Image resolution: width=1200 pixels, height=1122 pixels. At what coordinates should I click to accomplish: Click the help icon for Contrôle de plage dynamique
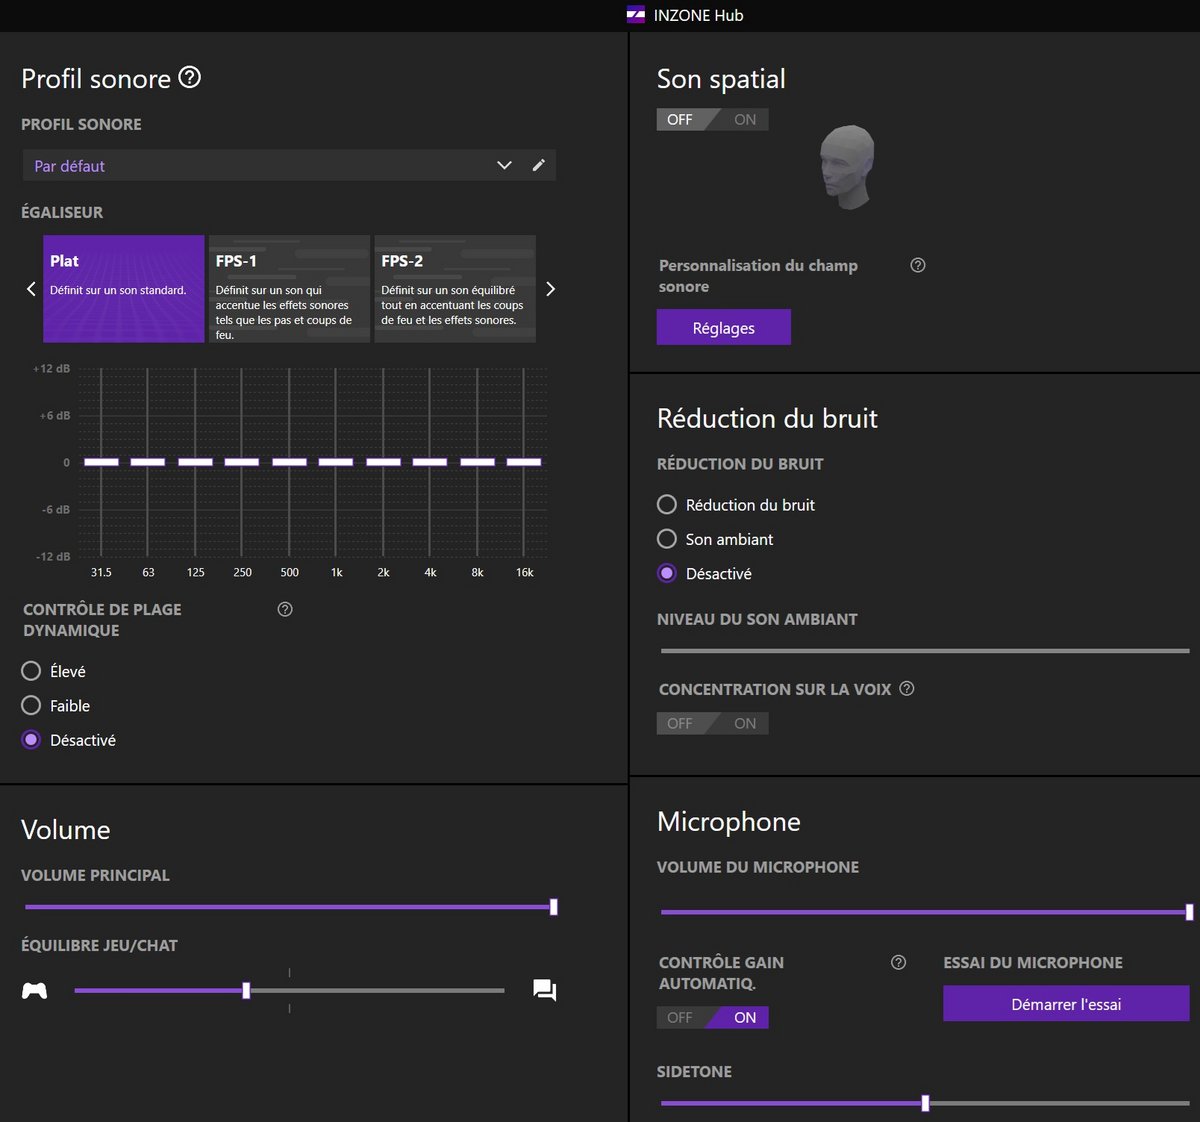[284, 609]
